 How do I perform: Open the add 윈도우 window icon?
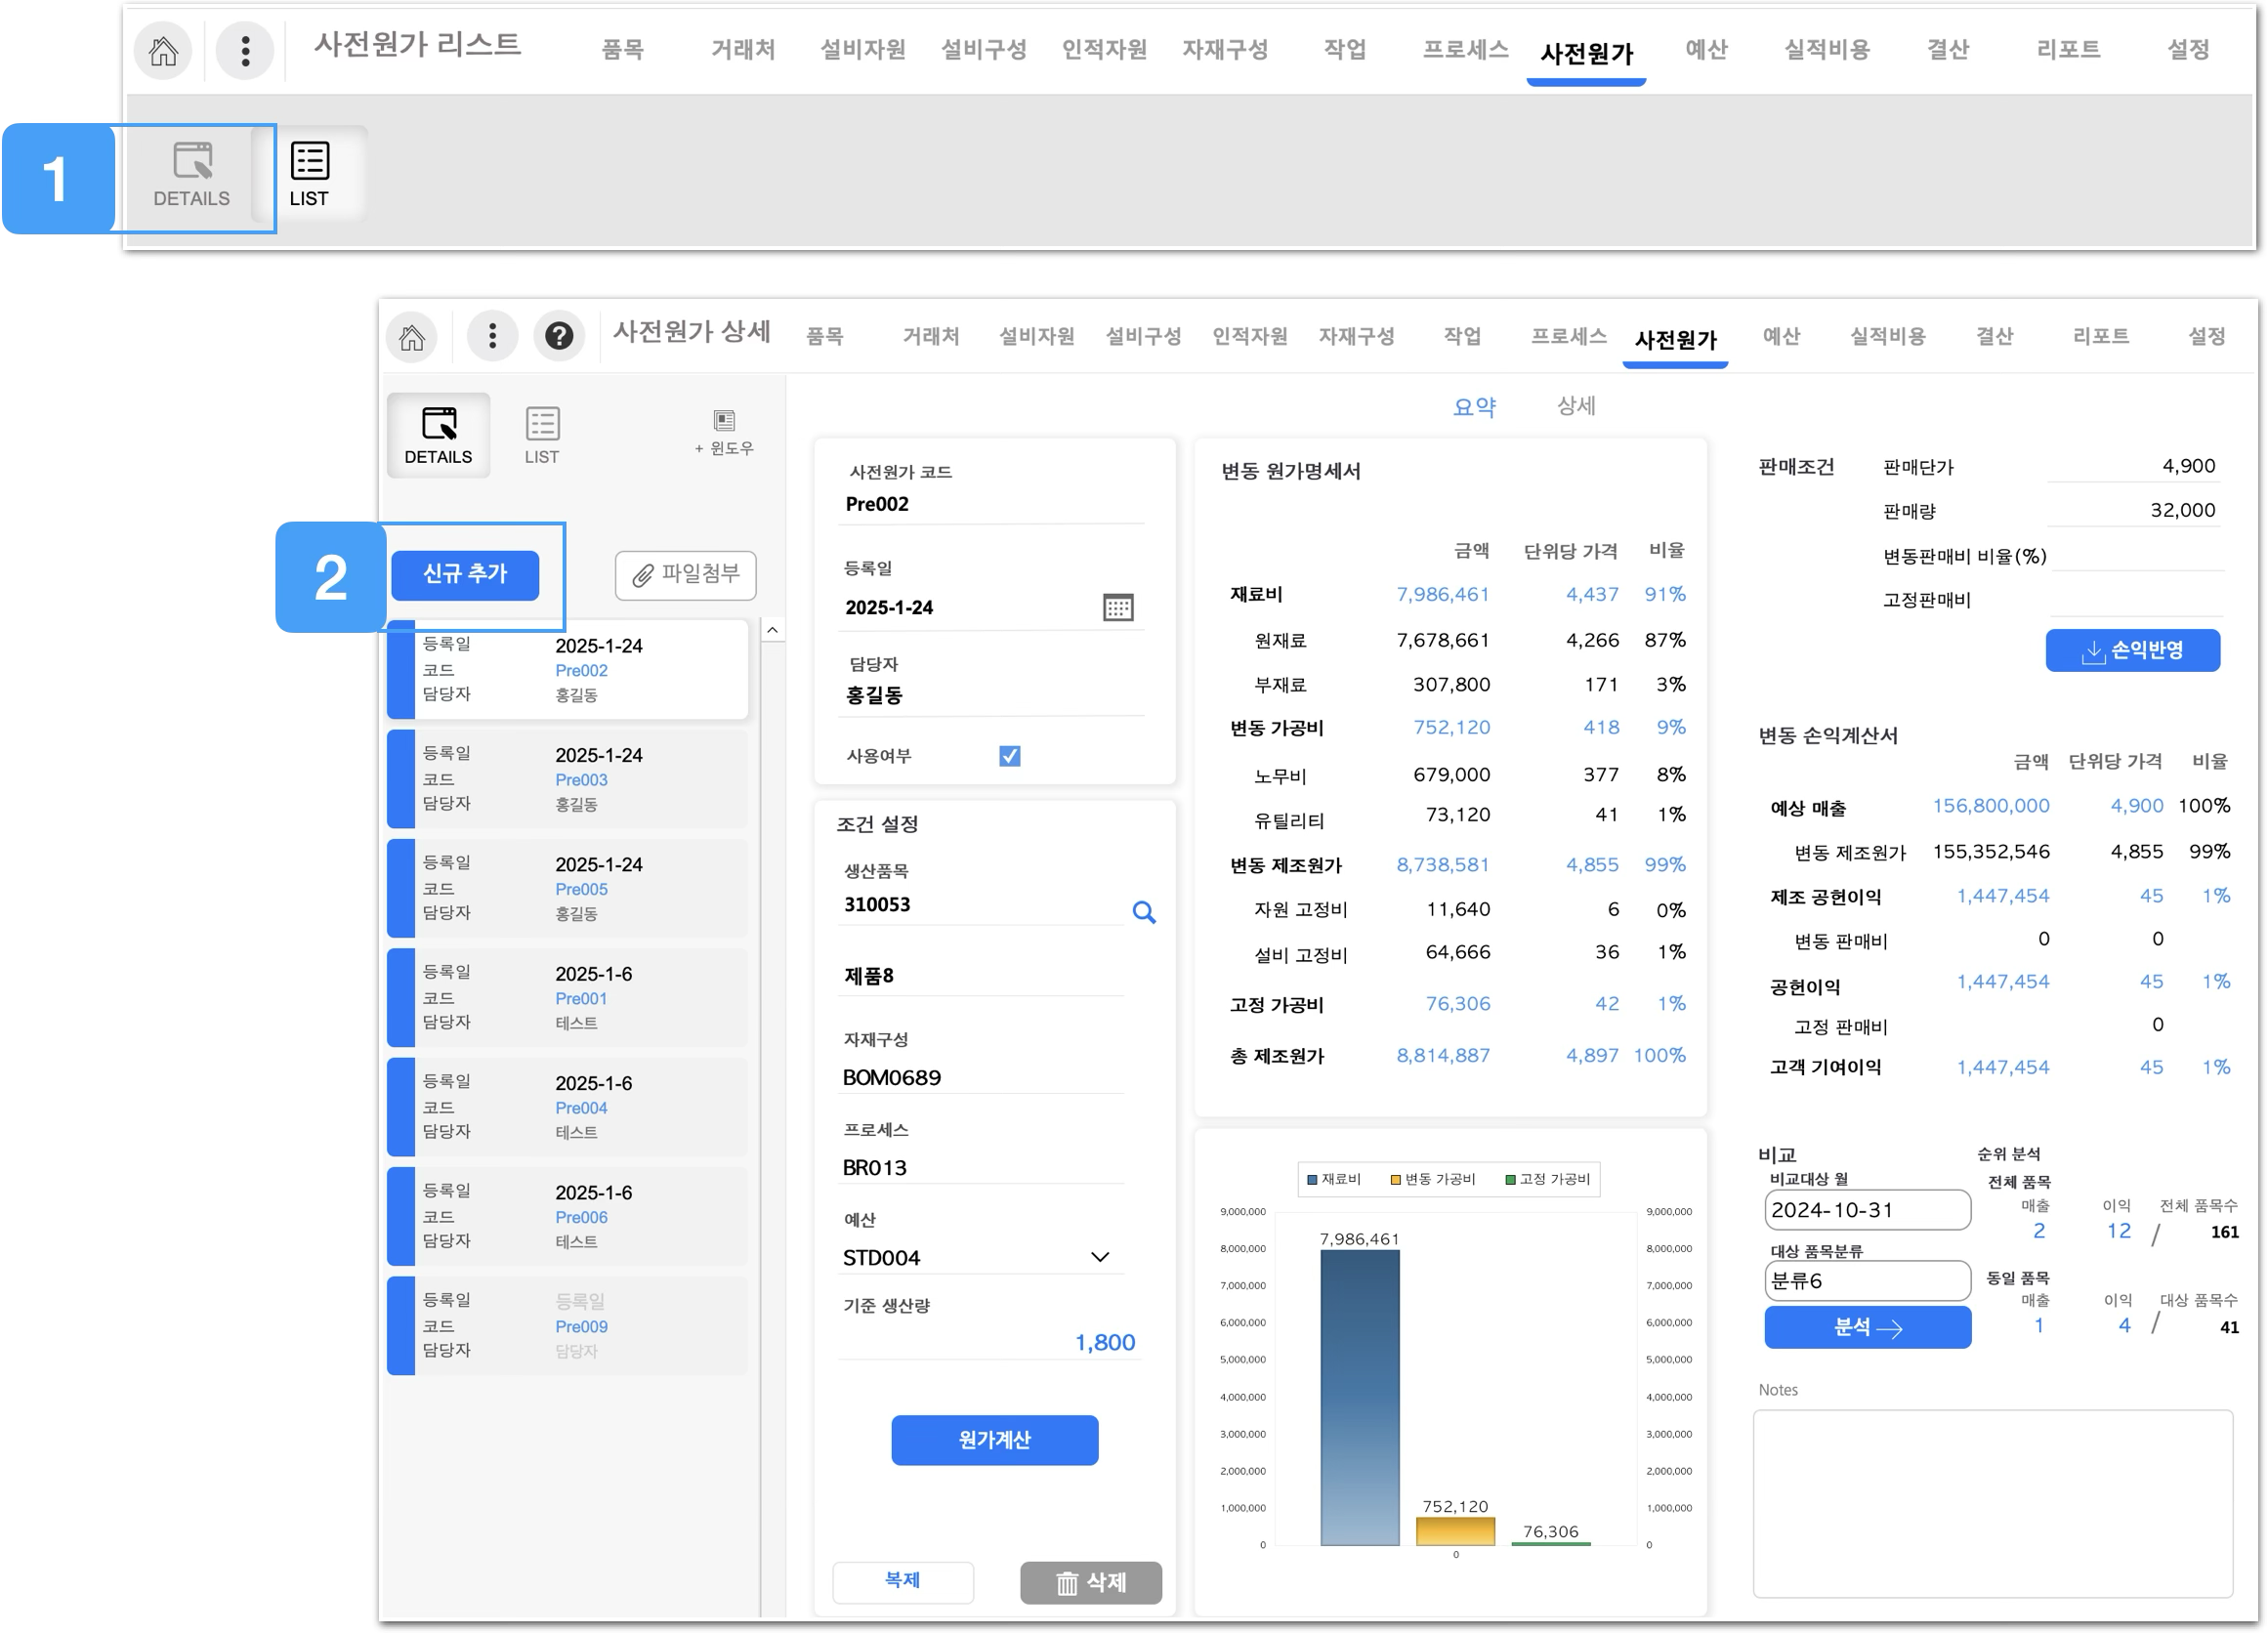724,431
